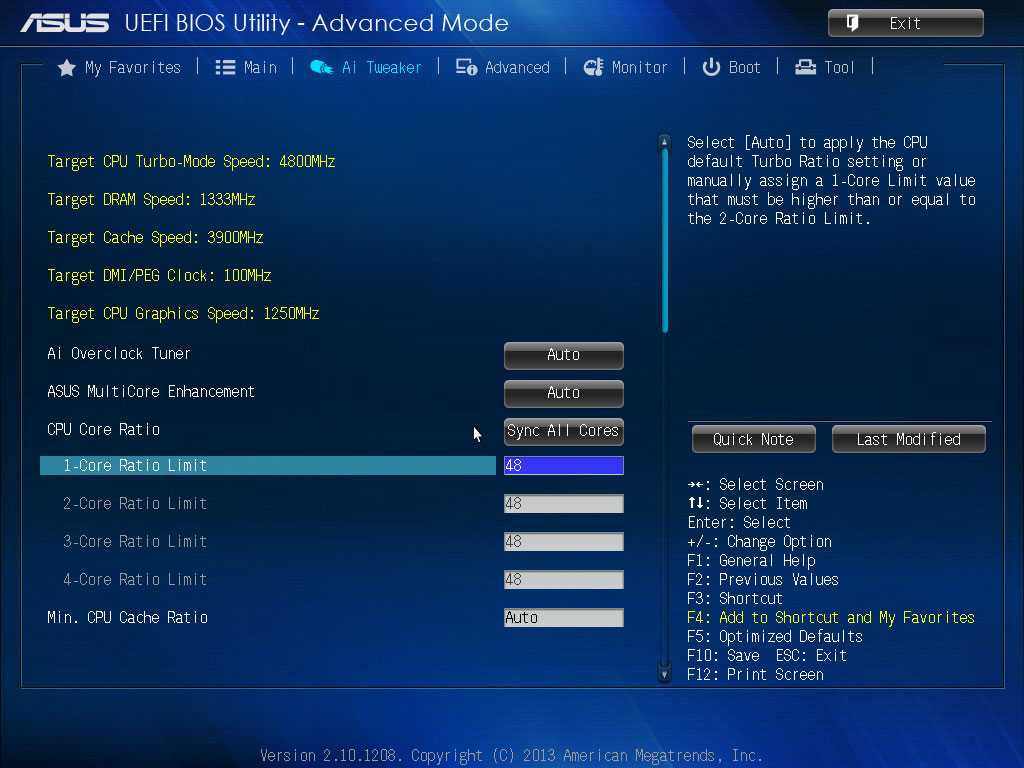Open the Ai Overclock Tuner Auto dropdown
This screenshot has height=768, width=1024.
tap(564, 355)
